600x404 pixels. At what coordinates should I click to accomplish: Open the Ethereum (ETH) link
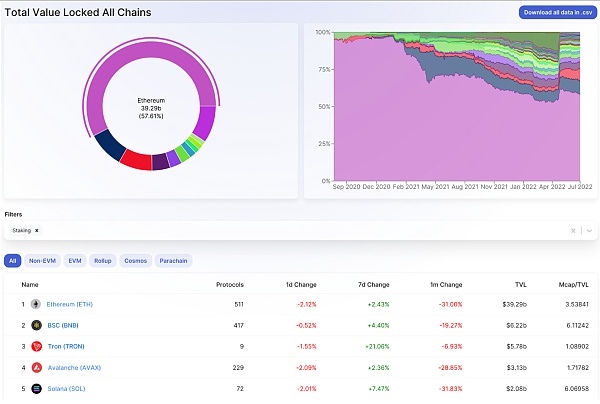click(70, 304)
